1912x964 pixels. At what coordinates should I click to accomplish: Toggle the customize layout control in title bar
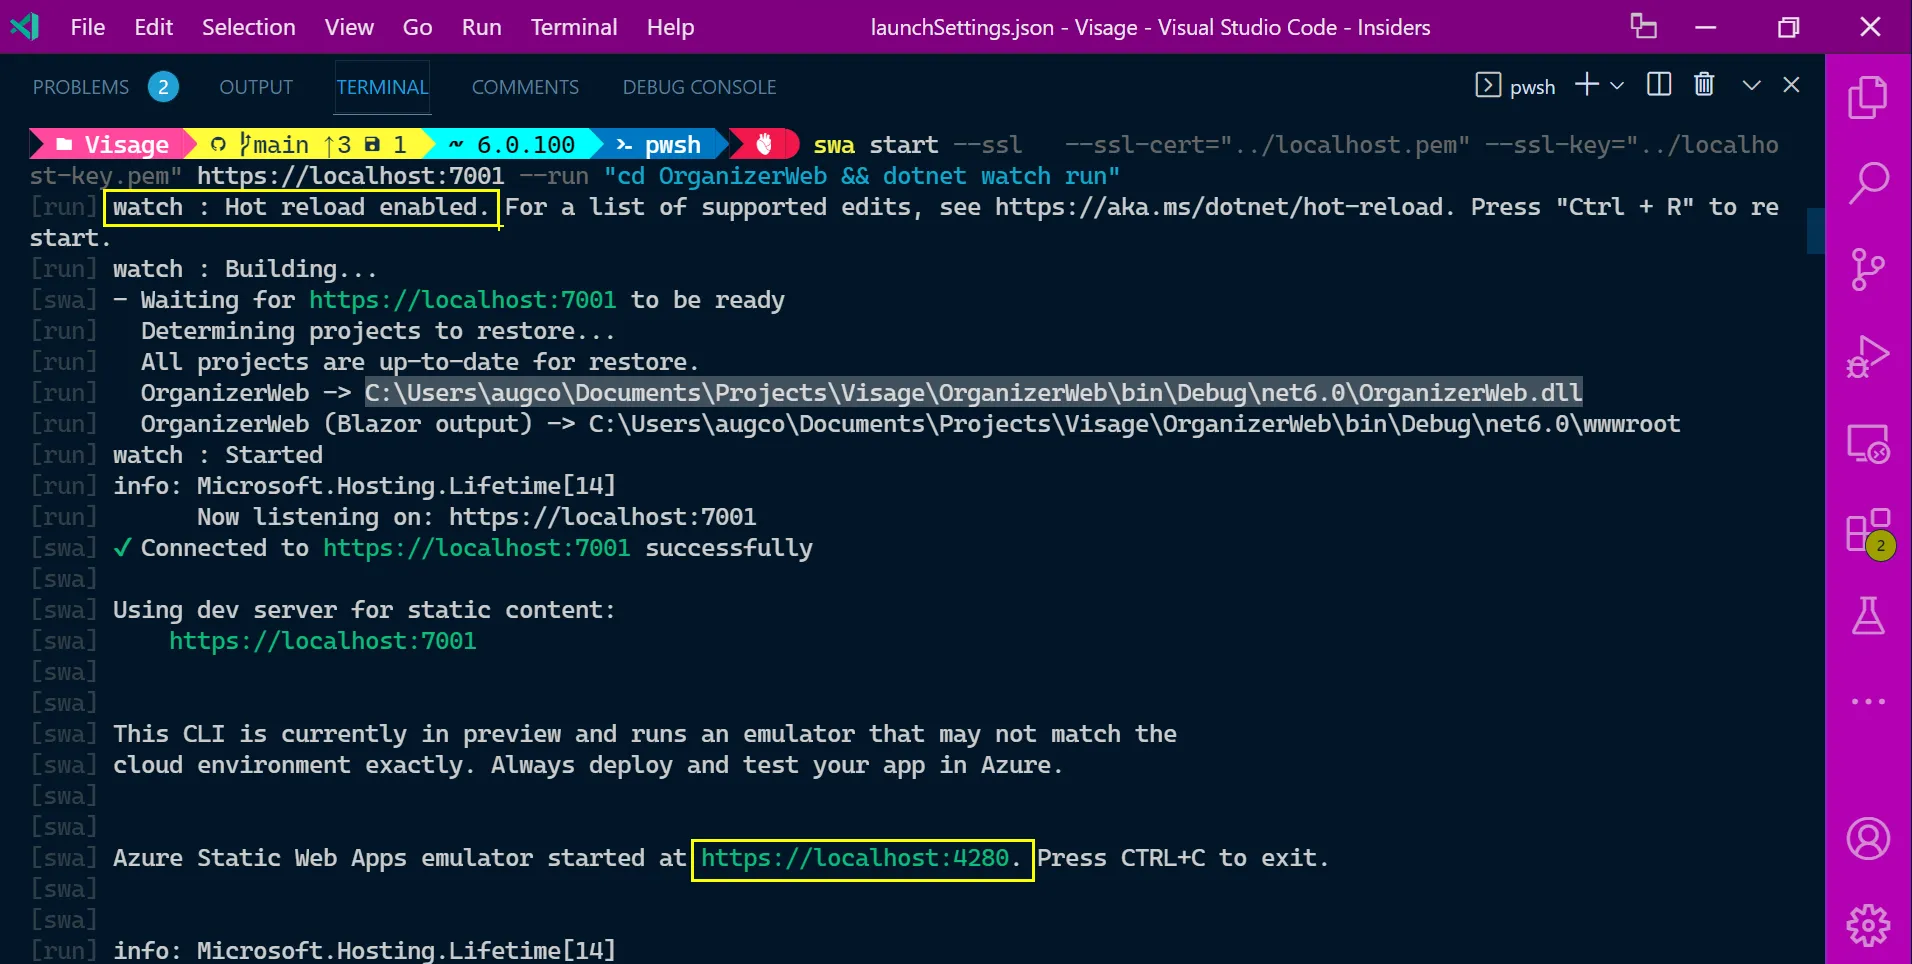pos(1643,27)
